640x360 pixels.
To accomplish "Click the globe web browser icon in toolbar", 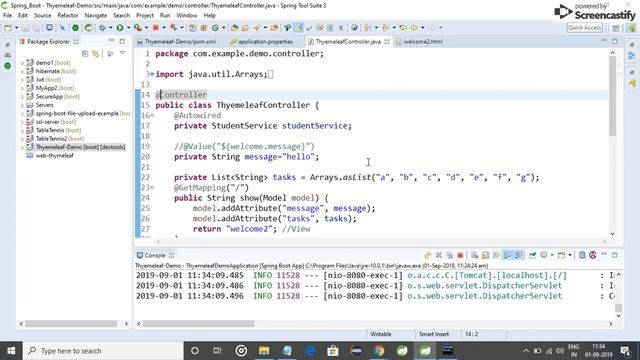I will (354, 28).
